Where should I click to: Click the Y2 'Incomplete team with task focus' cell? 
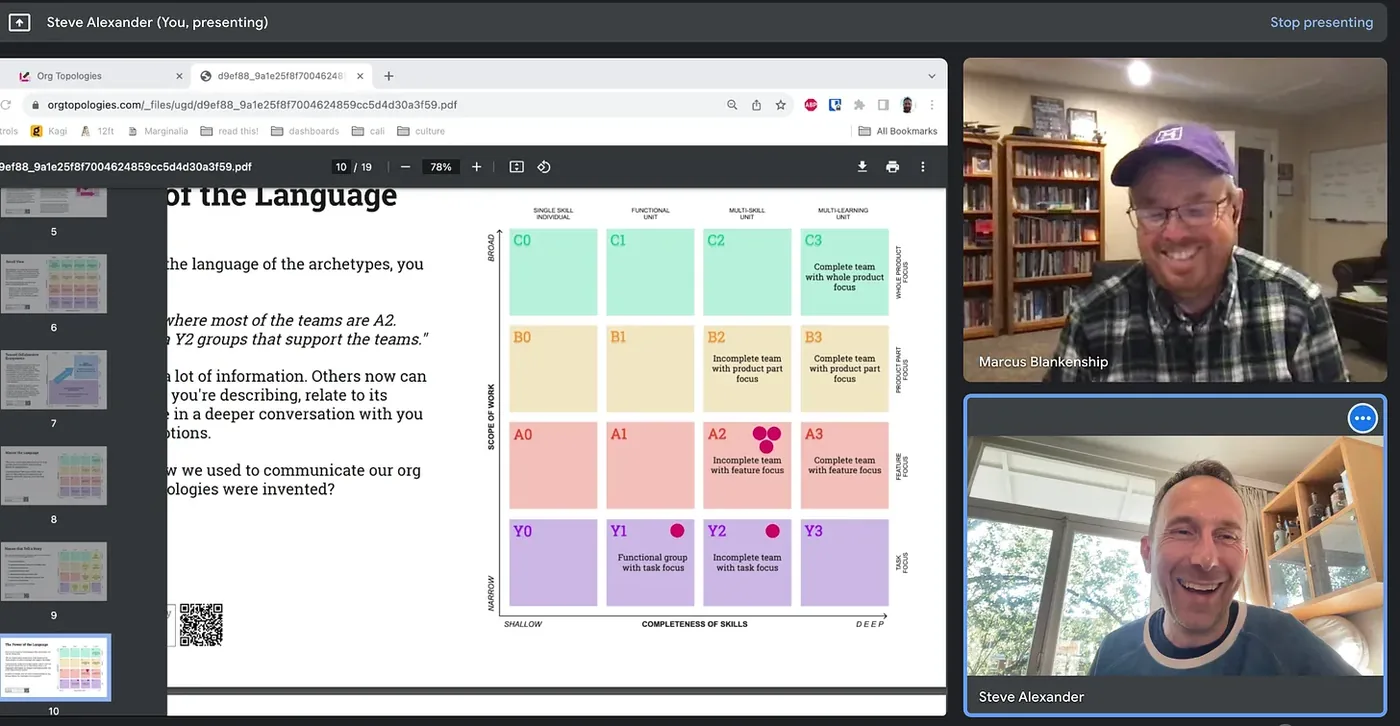pos(747,562)
